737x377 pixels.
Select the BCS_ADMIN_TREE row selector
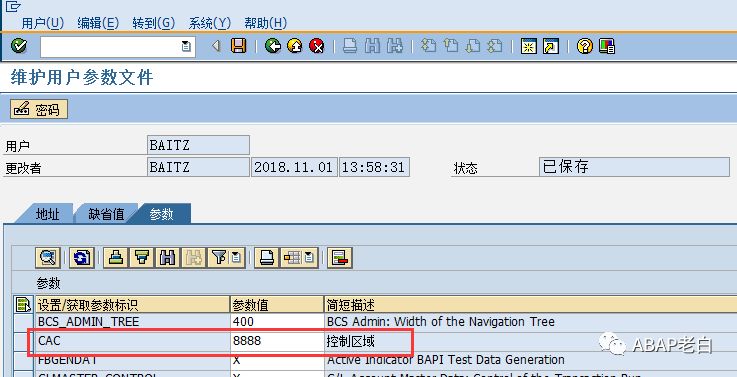(23, 322)
